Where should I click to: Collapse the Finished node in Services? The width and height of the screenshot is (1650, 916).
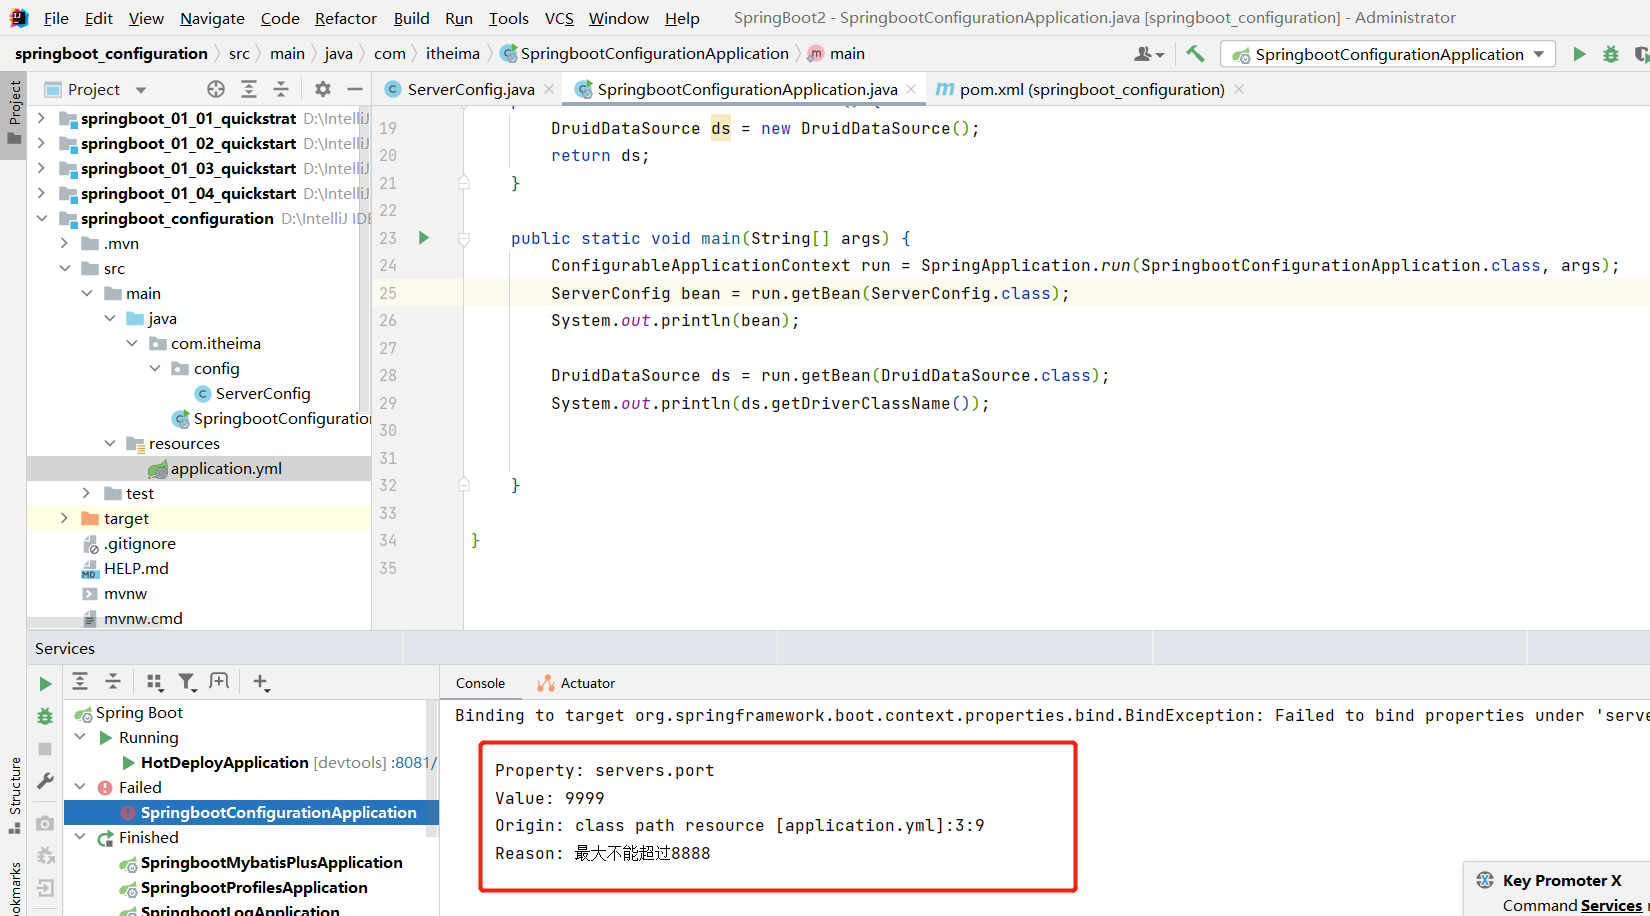tap(80, 837)
